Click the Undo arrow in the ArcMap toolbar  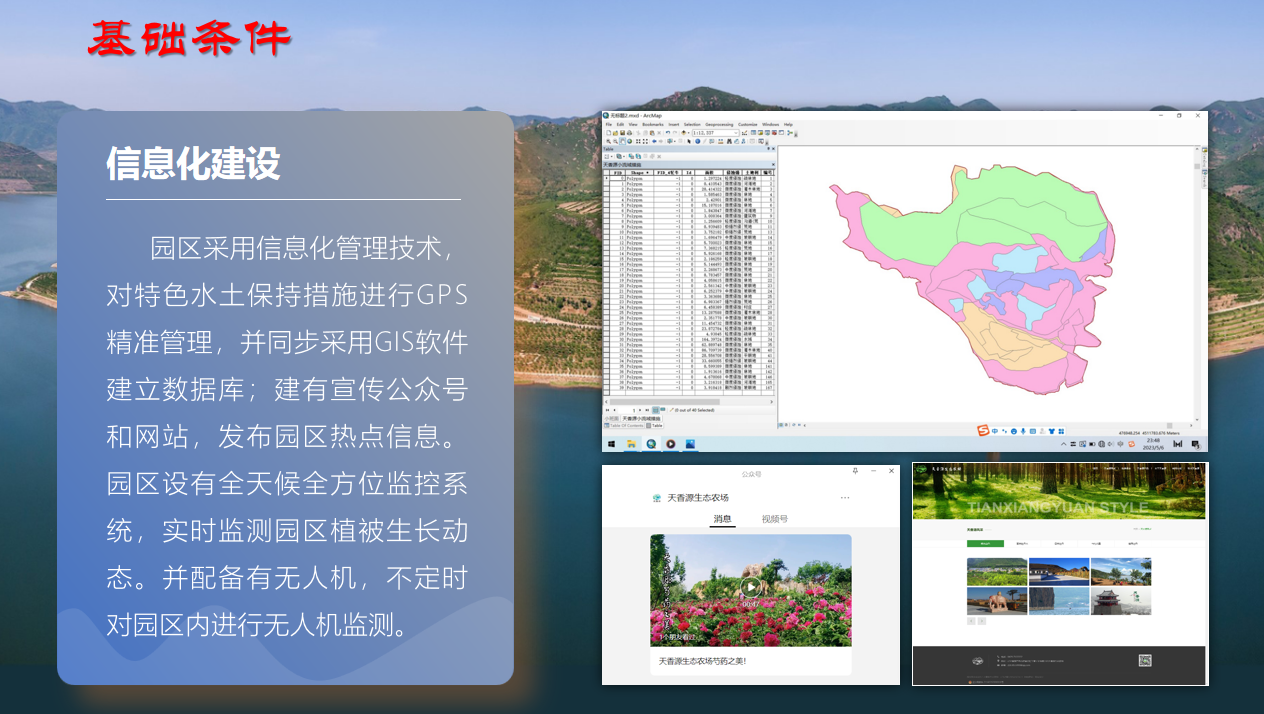668,133
